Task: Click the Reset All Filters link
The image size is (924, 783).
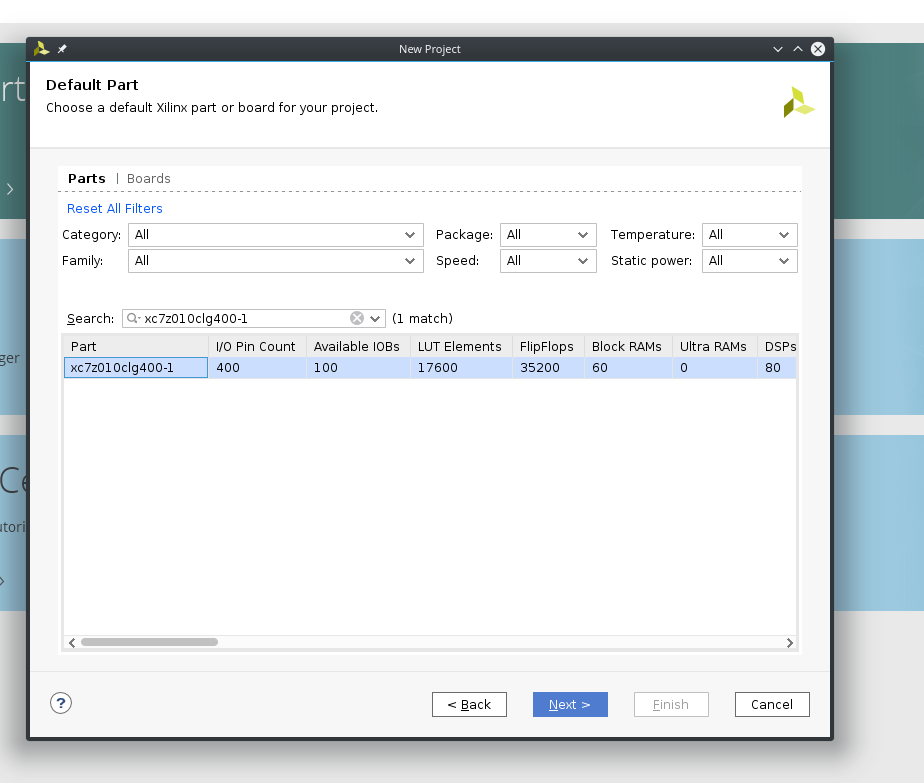Action: point(114,209)
